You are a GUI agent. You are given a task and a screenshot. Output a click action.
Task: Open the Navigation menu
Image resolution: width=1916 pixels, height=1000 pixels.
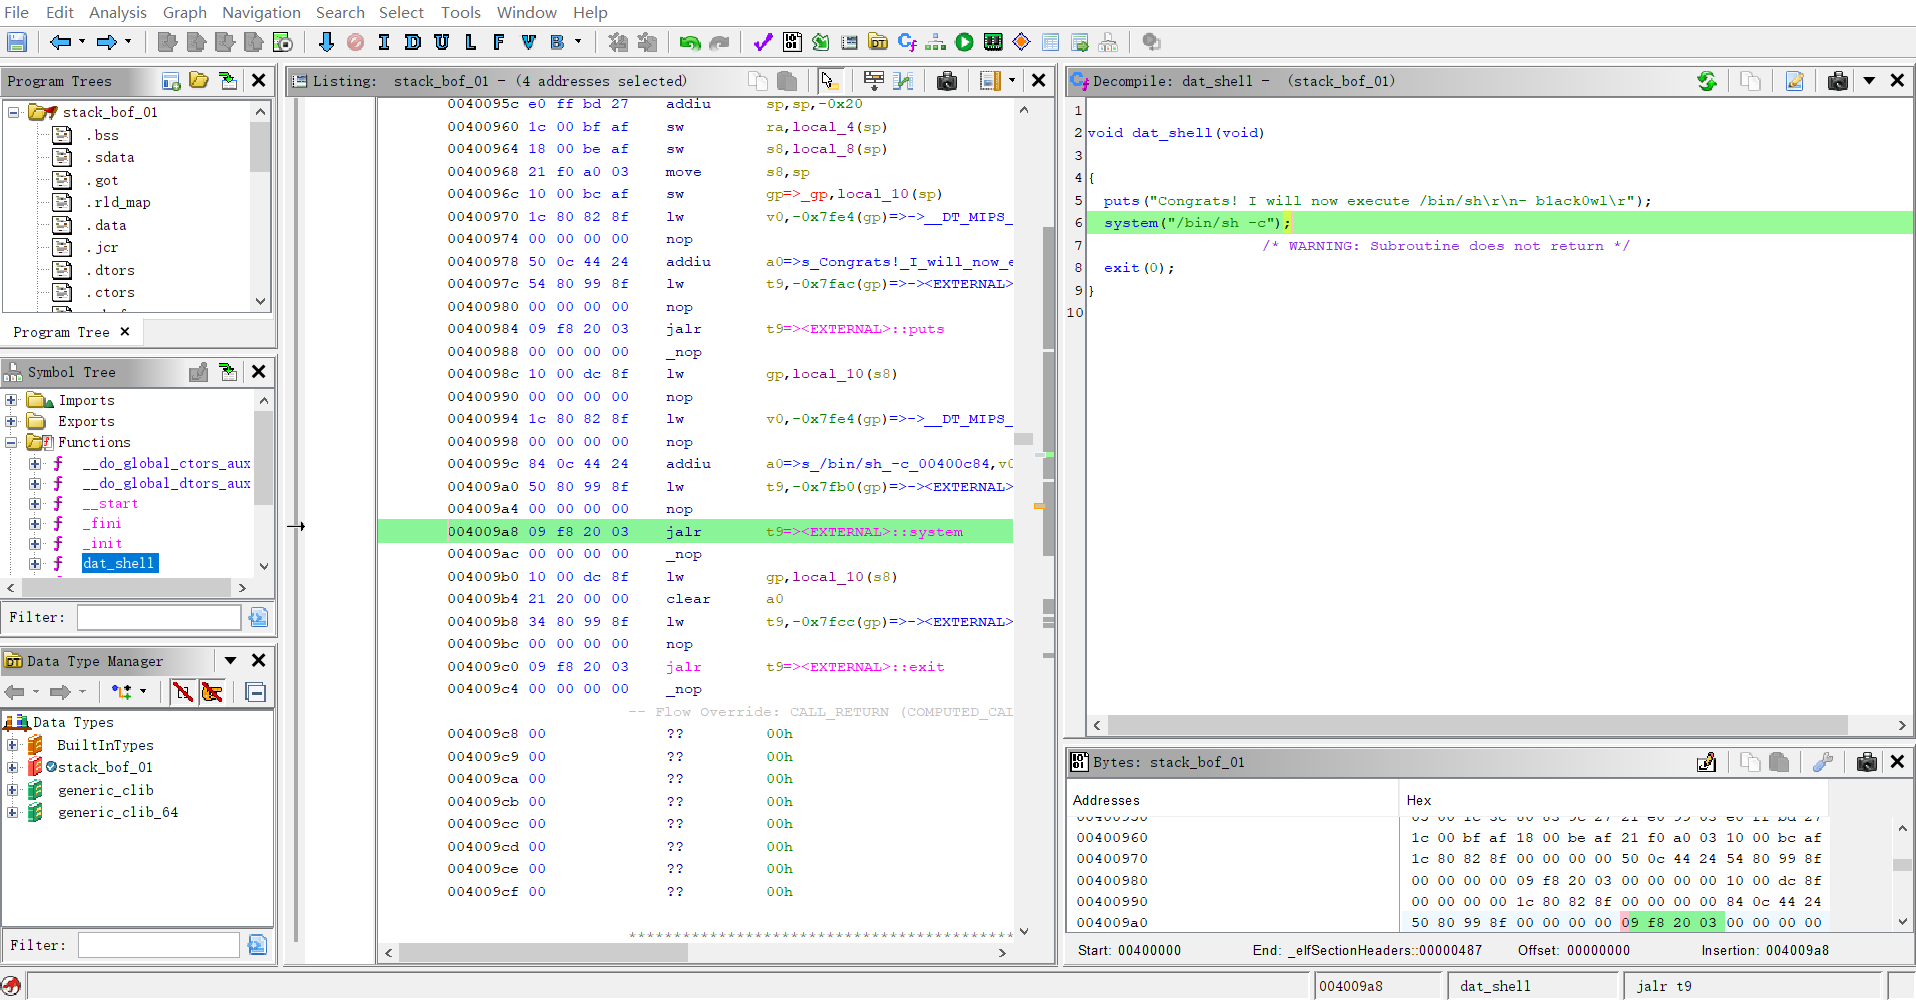click(x=261, y=12)
